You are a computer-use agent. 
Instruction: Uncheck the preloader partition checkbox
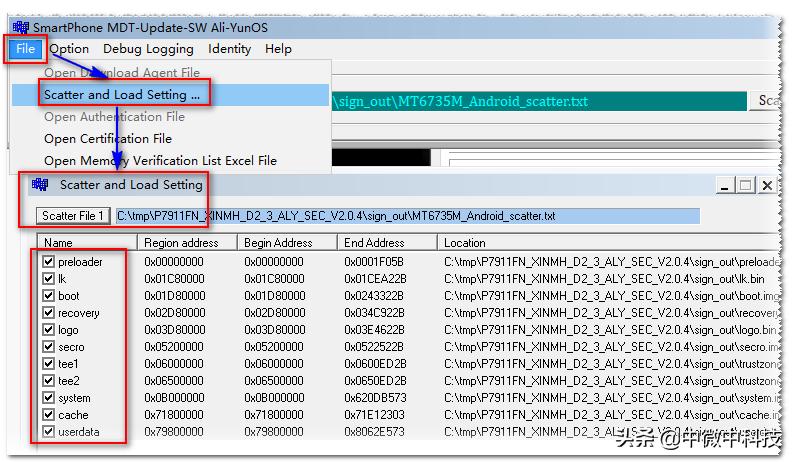click(x=49, y=262)
